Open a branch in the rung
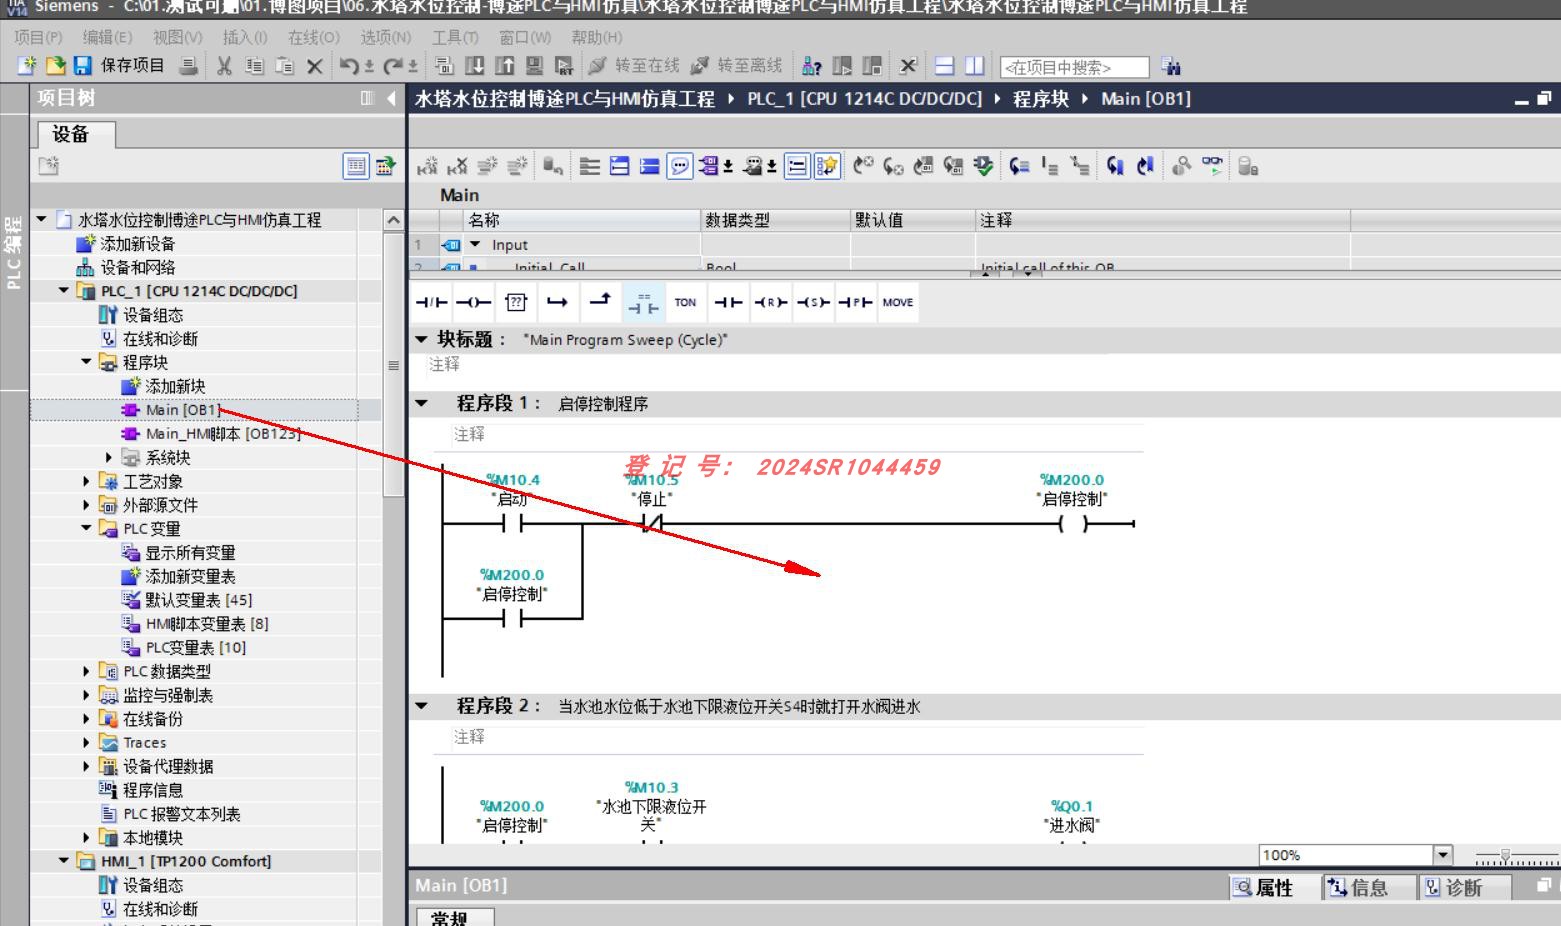1561x926 pixels. tap(558, 302)
